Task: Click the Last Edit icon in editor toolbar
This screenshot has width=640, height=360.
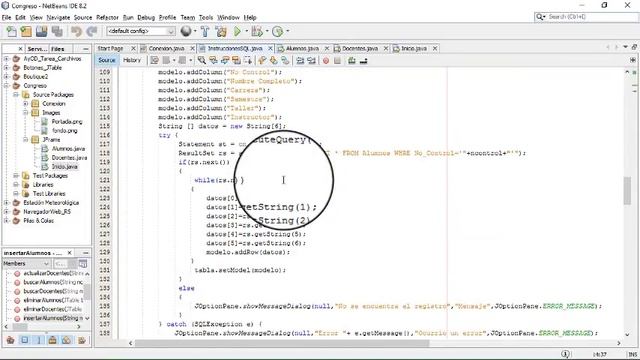Action: click(x=154, y=60)
